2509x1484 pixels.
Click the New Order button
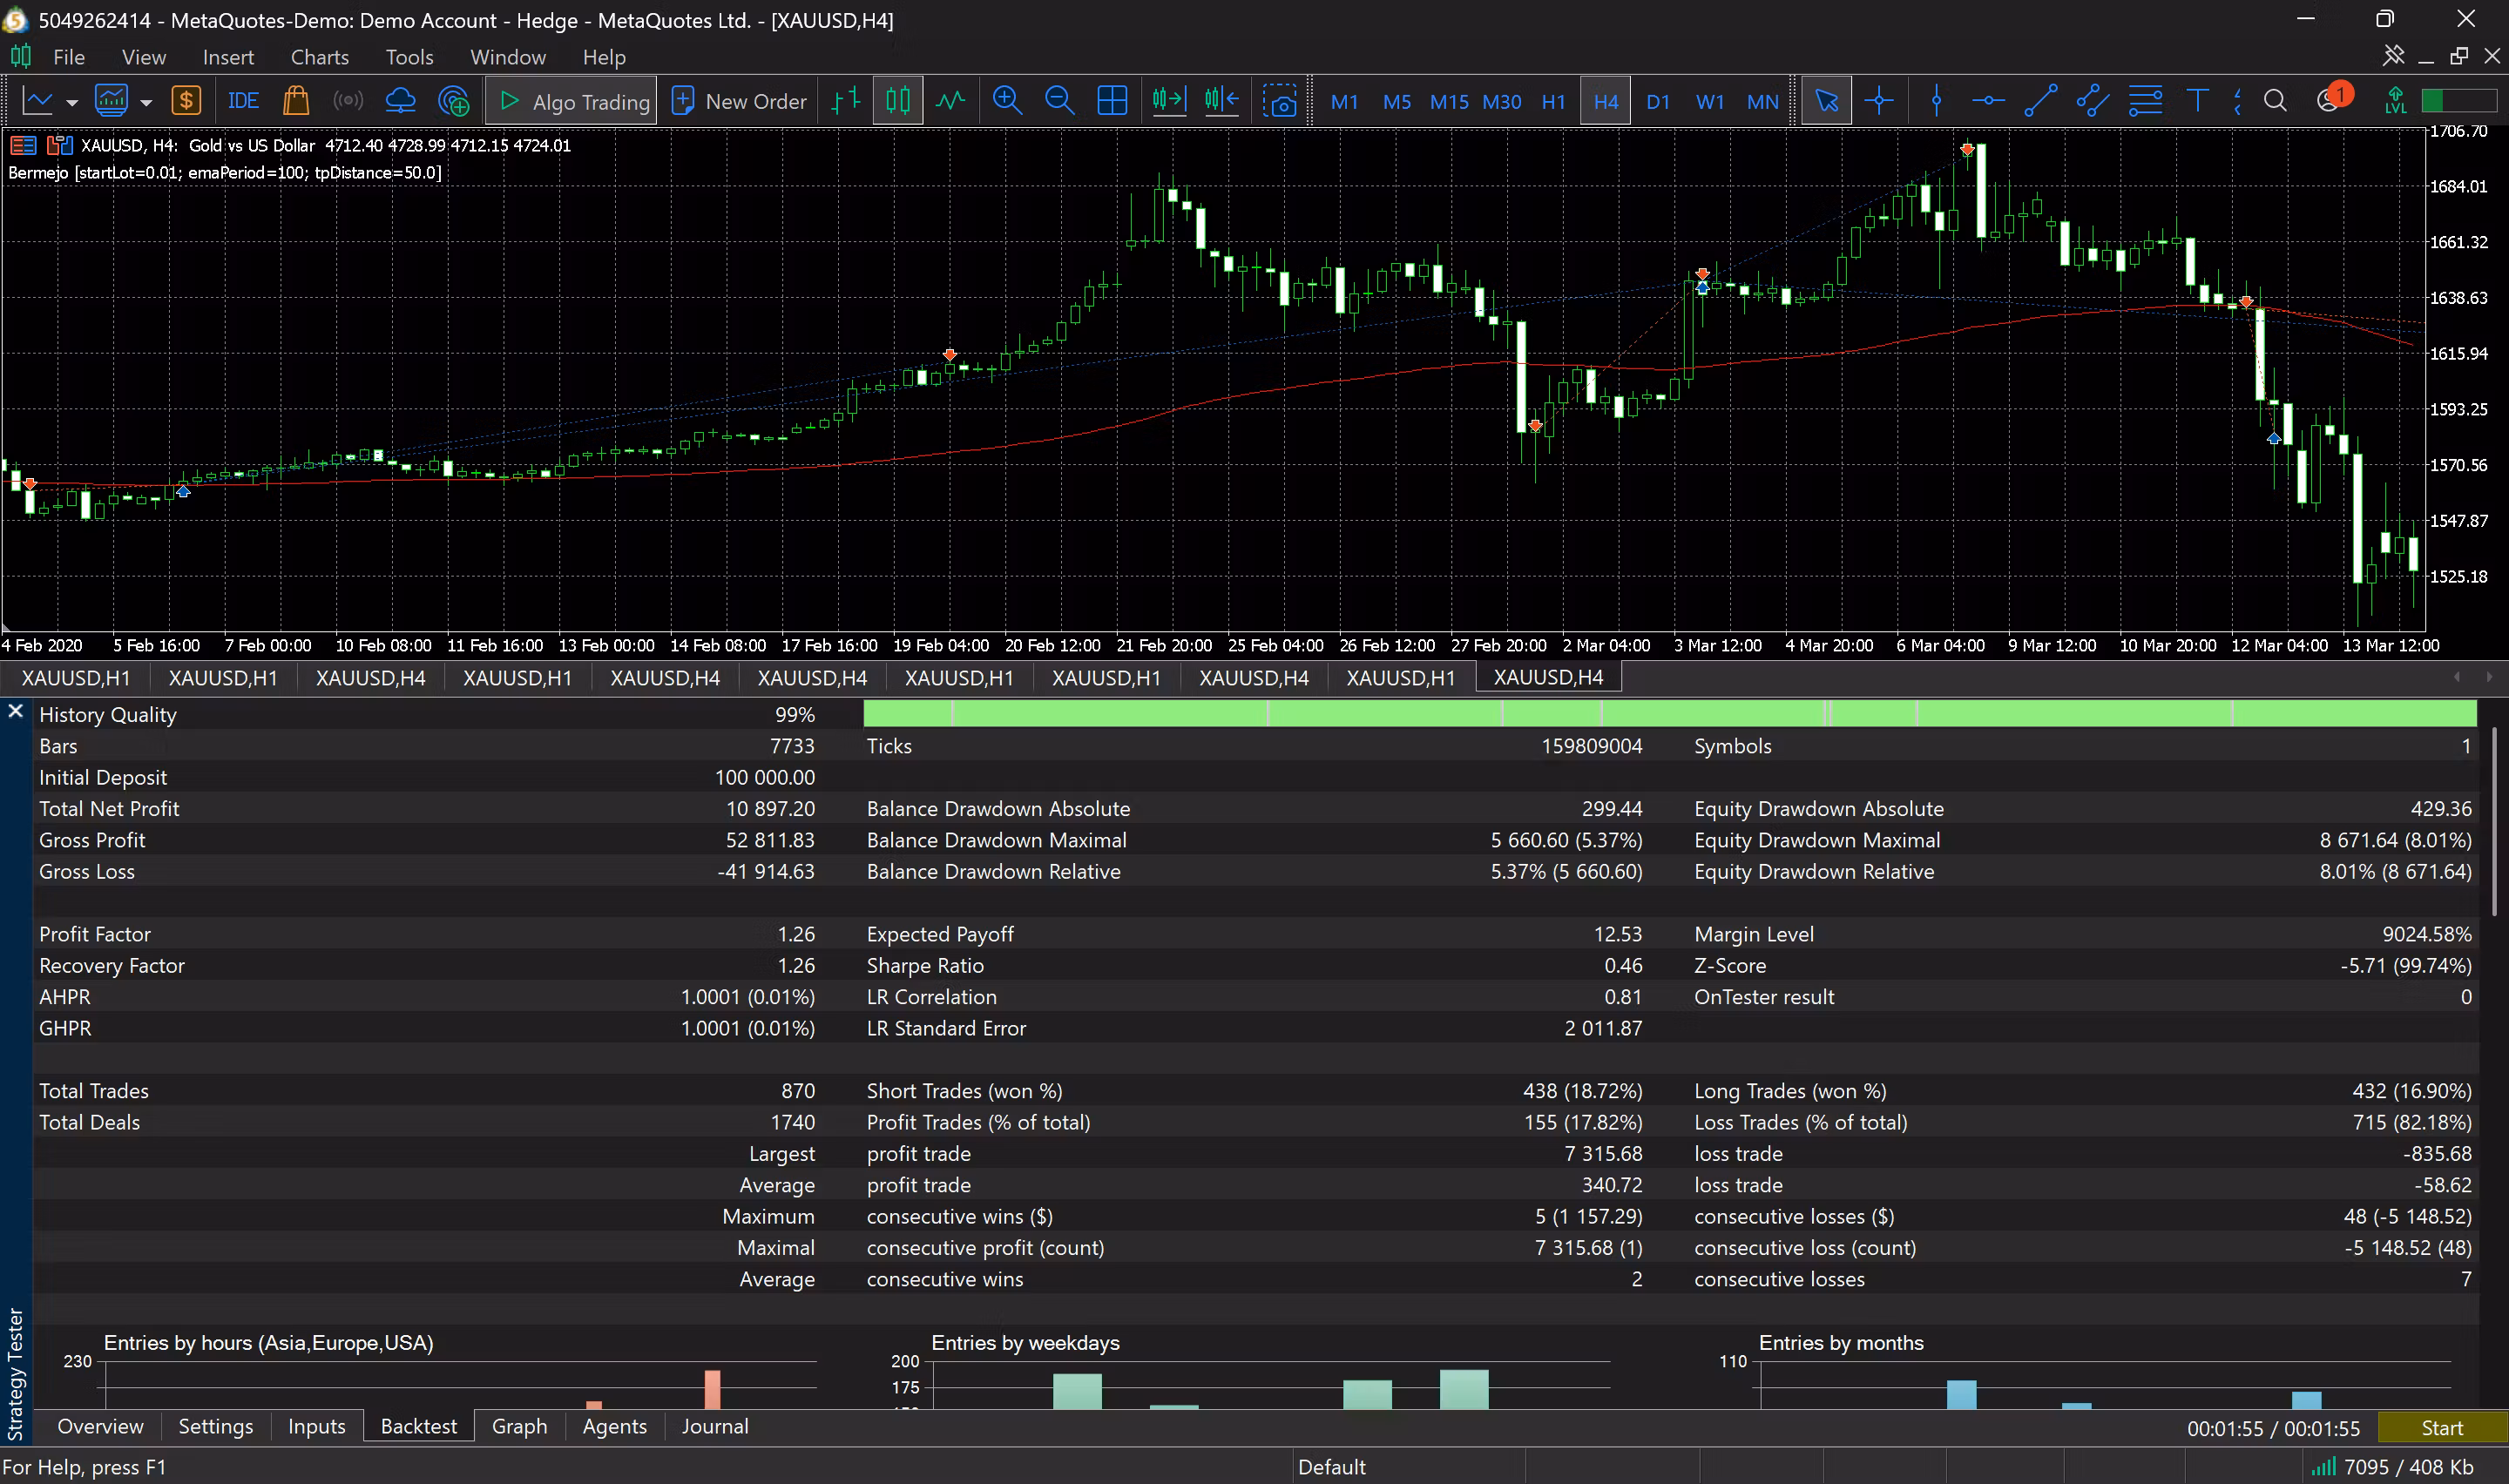click(x=739, y=101)
